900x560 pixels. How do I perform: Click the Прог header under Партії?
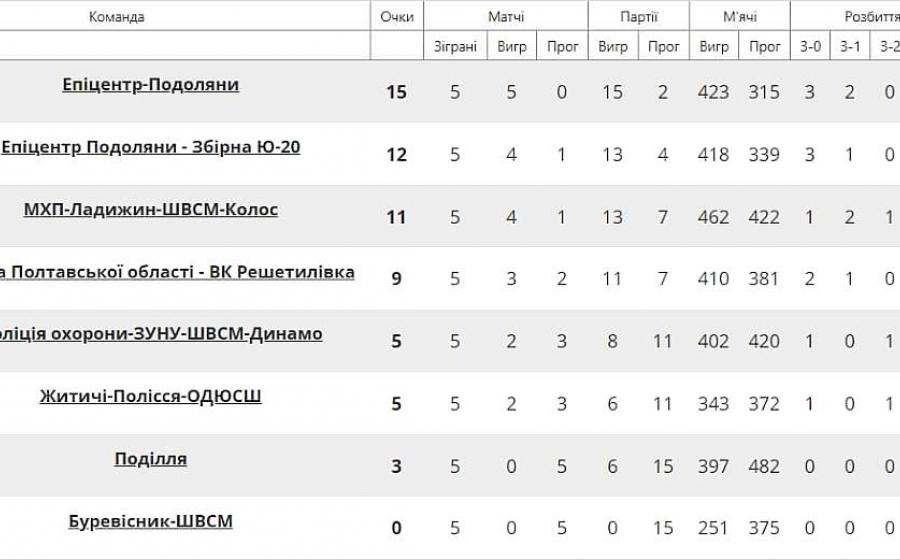pos(664,46)
